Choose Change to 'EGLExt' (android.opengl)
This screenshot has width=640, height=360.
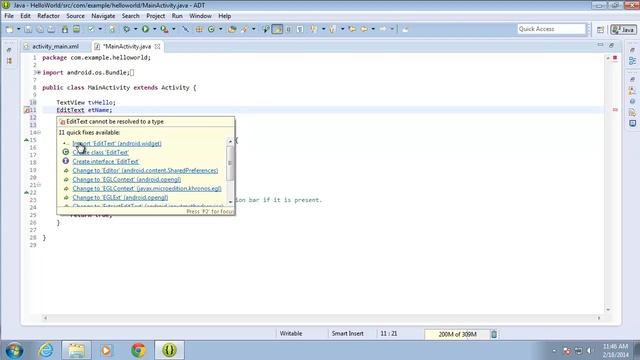click(120, 198)
